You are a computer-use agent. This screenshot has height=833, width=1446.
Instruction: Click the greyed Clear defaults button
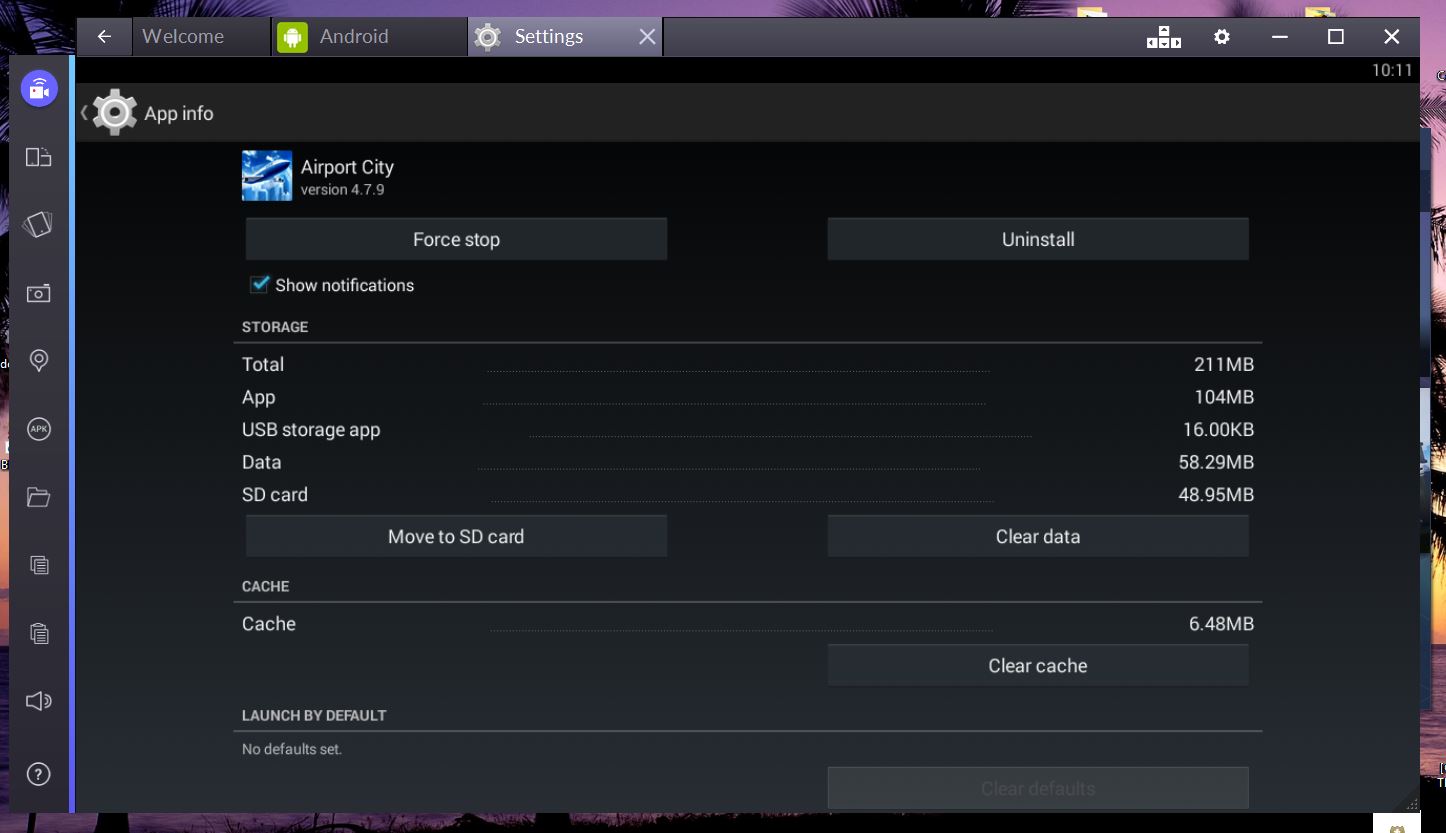tap(1038, 788)
